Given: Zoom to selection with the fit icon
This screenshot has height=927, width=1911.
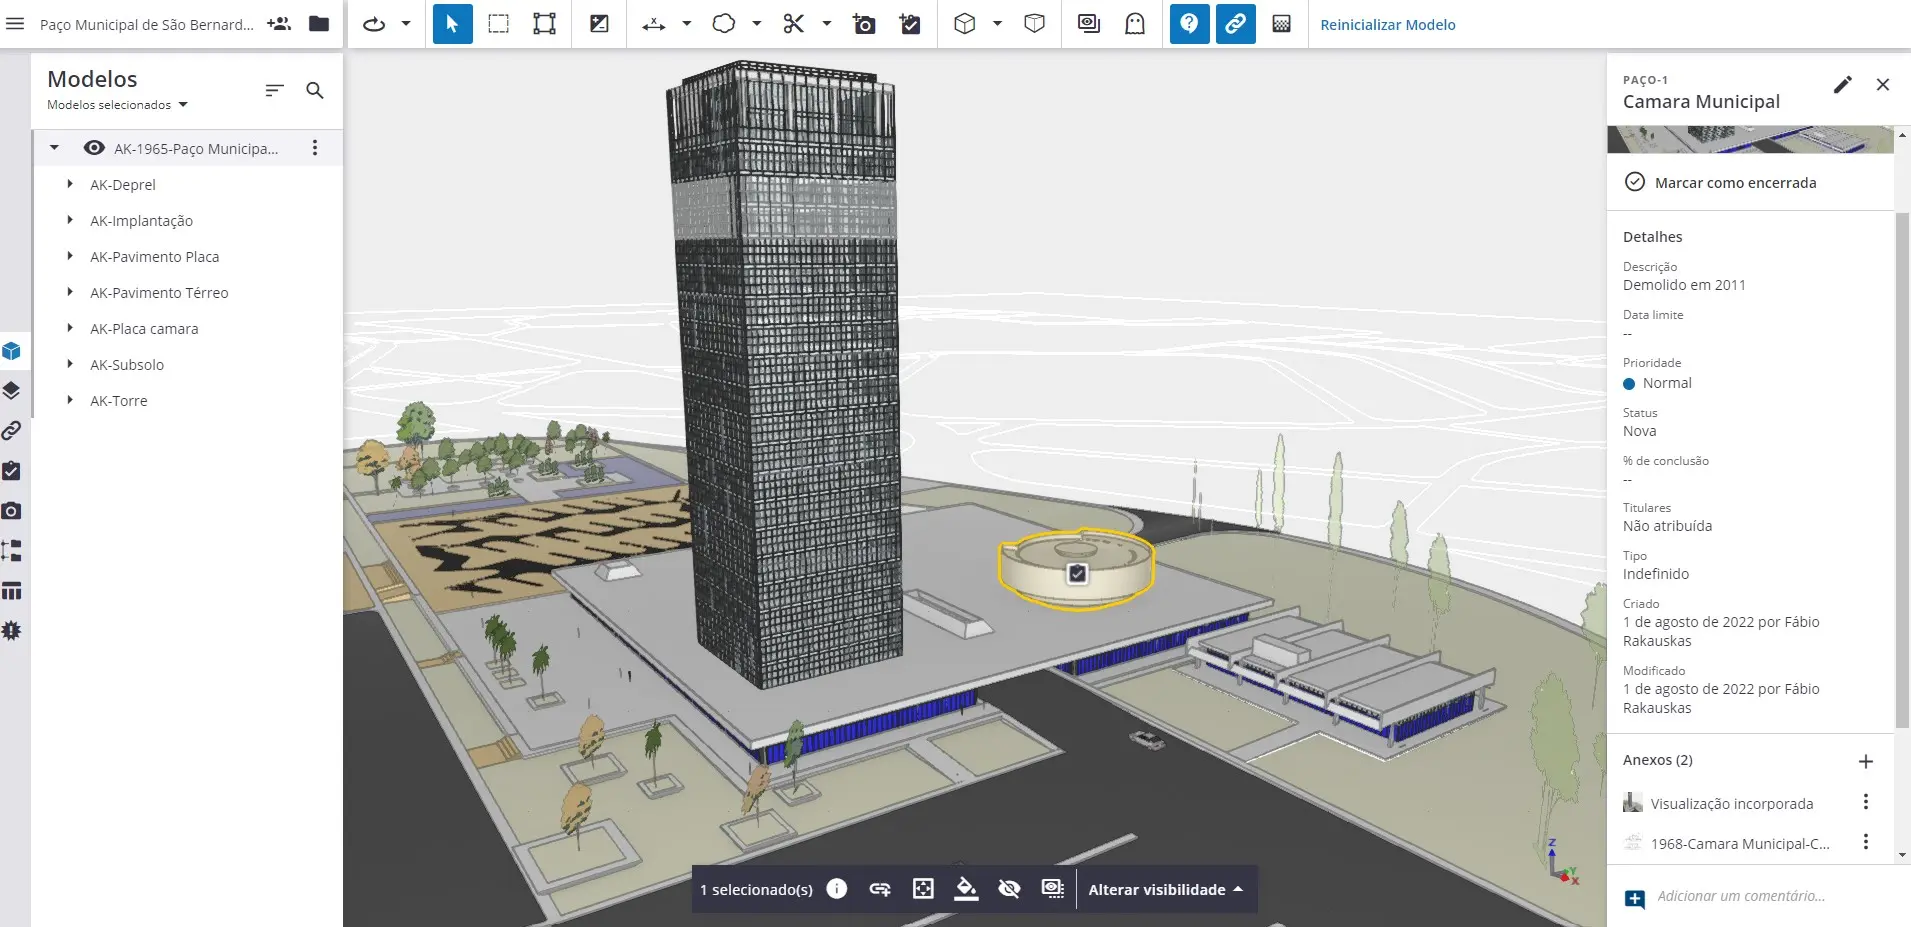Looking at the screenshot, I should pyautogui.click(x=923, y=889).
